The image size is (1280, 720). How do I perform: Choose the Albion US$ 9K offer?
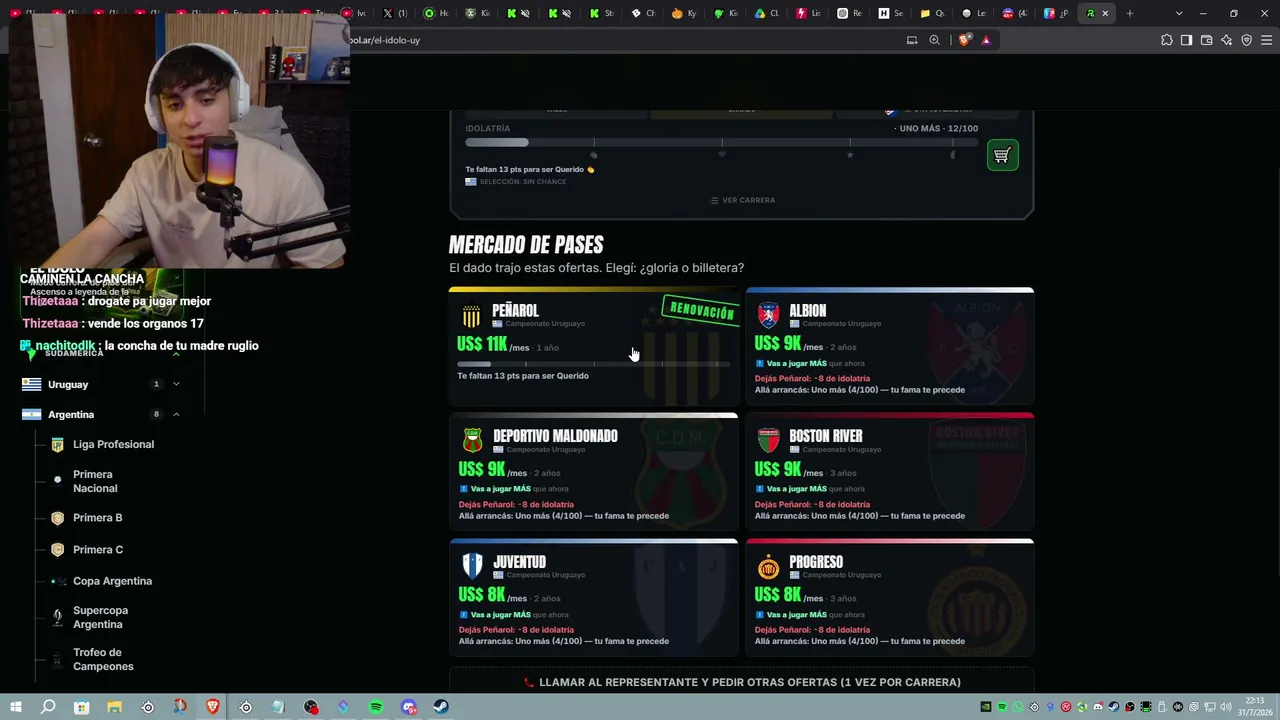(x=890, y=346)
